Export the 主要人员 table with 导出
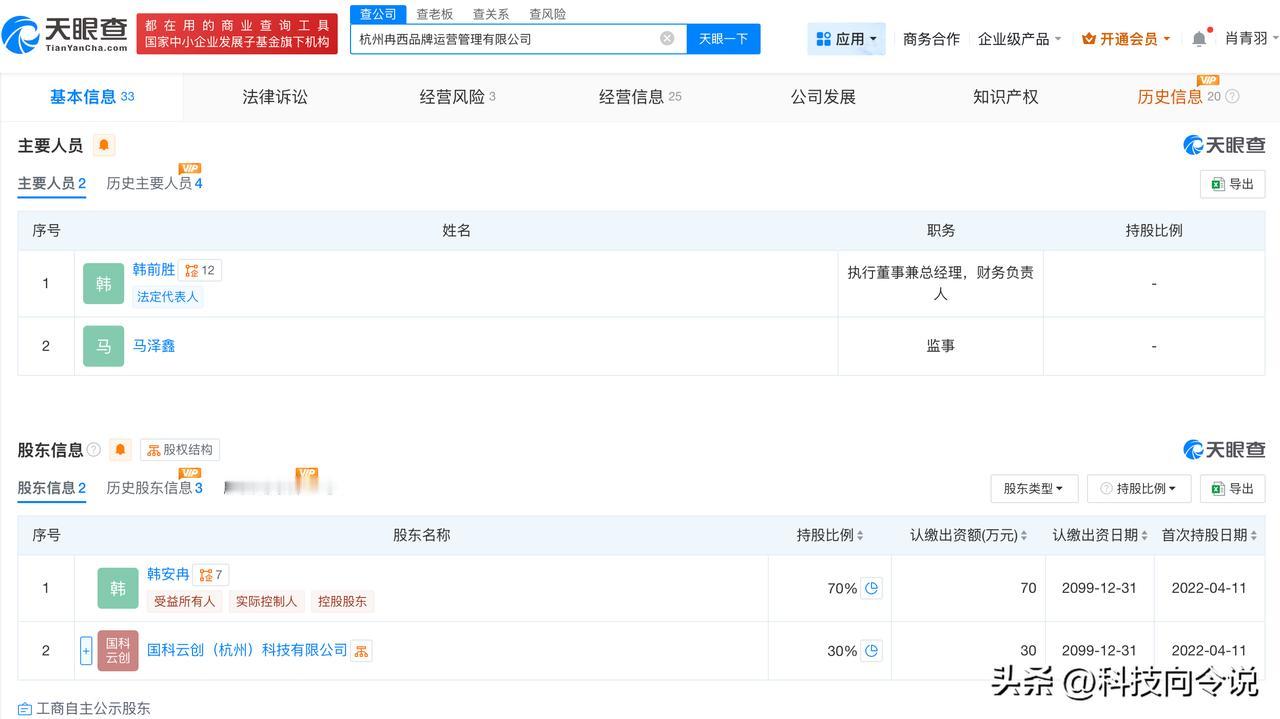The width and height of the screenshot is (1280, 719). [1232, 184]
